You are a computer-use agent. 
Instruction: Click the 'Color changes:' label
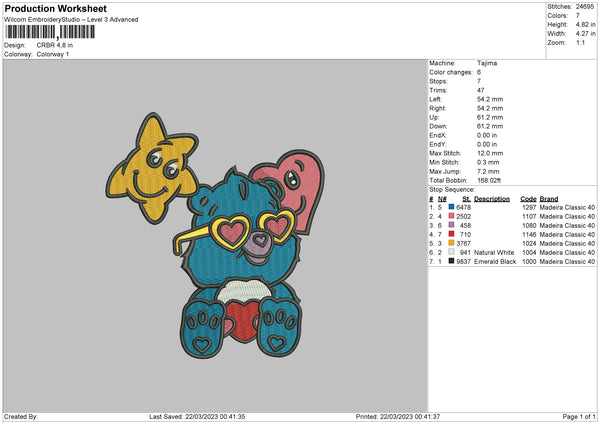click(451, 72)
